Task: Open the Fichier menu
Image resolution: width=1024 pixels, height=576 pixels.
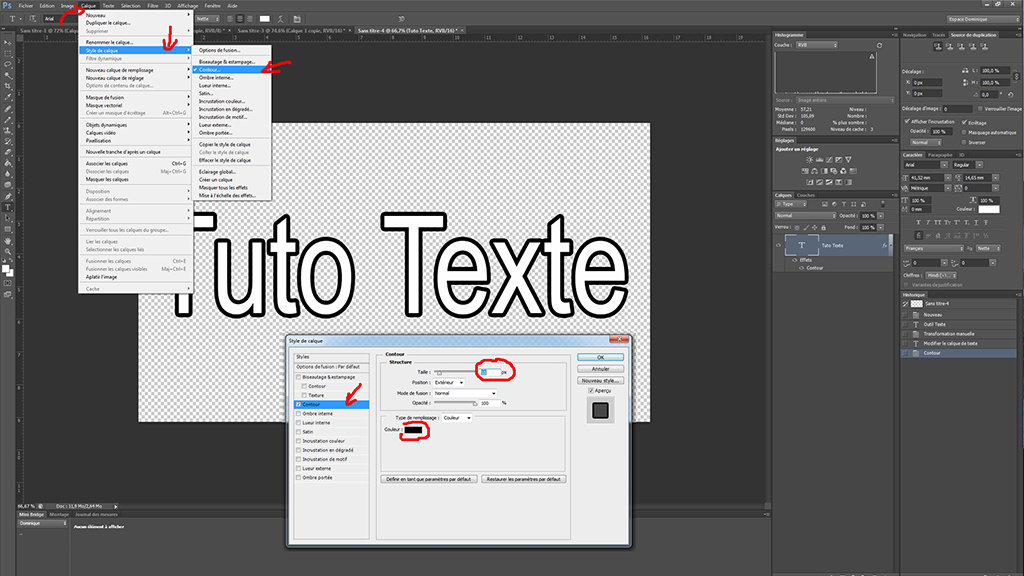Action: [x=25, y=6]
